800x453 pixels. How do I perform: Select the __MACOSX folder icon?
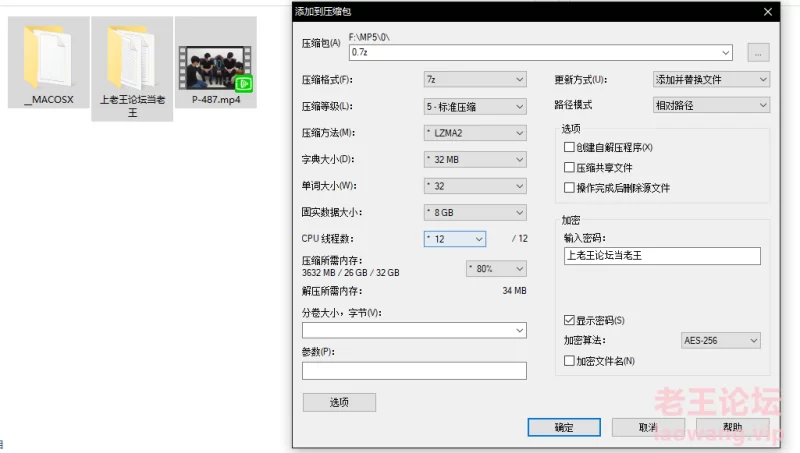click(48, 58)
